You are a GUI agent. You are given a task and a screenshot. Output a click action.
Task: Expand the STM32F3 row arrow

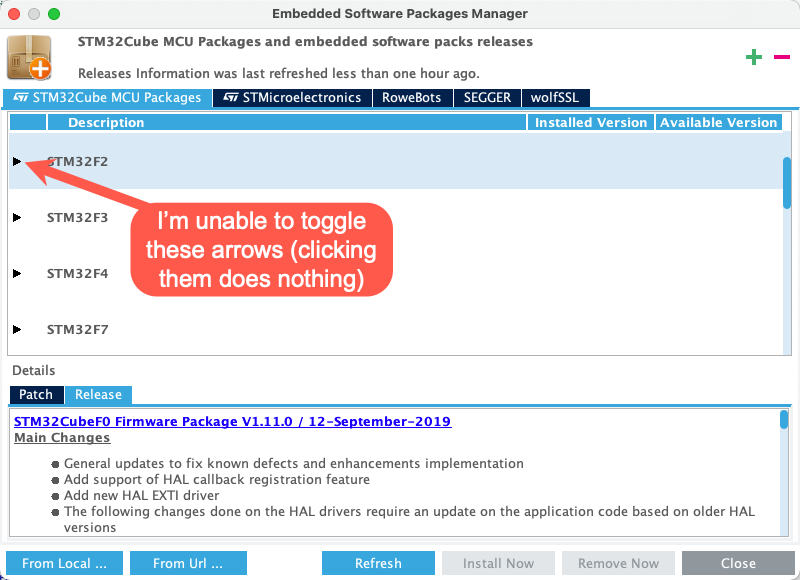click(x=17, y=218)
